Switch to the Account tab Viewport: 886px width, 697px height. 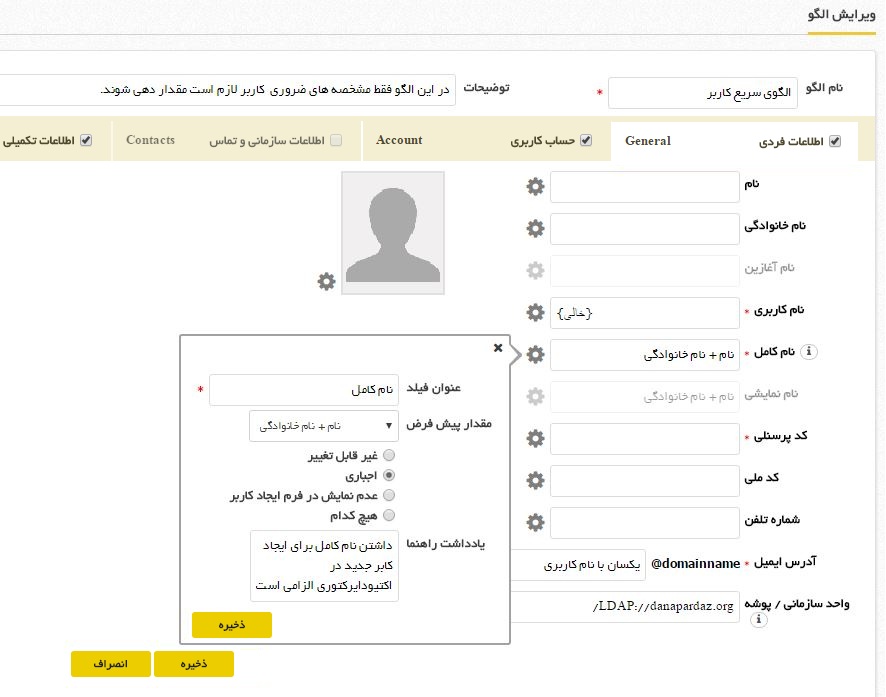(x=399, y=140)
